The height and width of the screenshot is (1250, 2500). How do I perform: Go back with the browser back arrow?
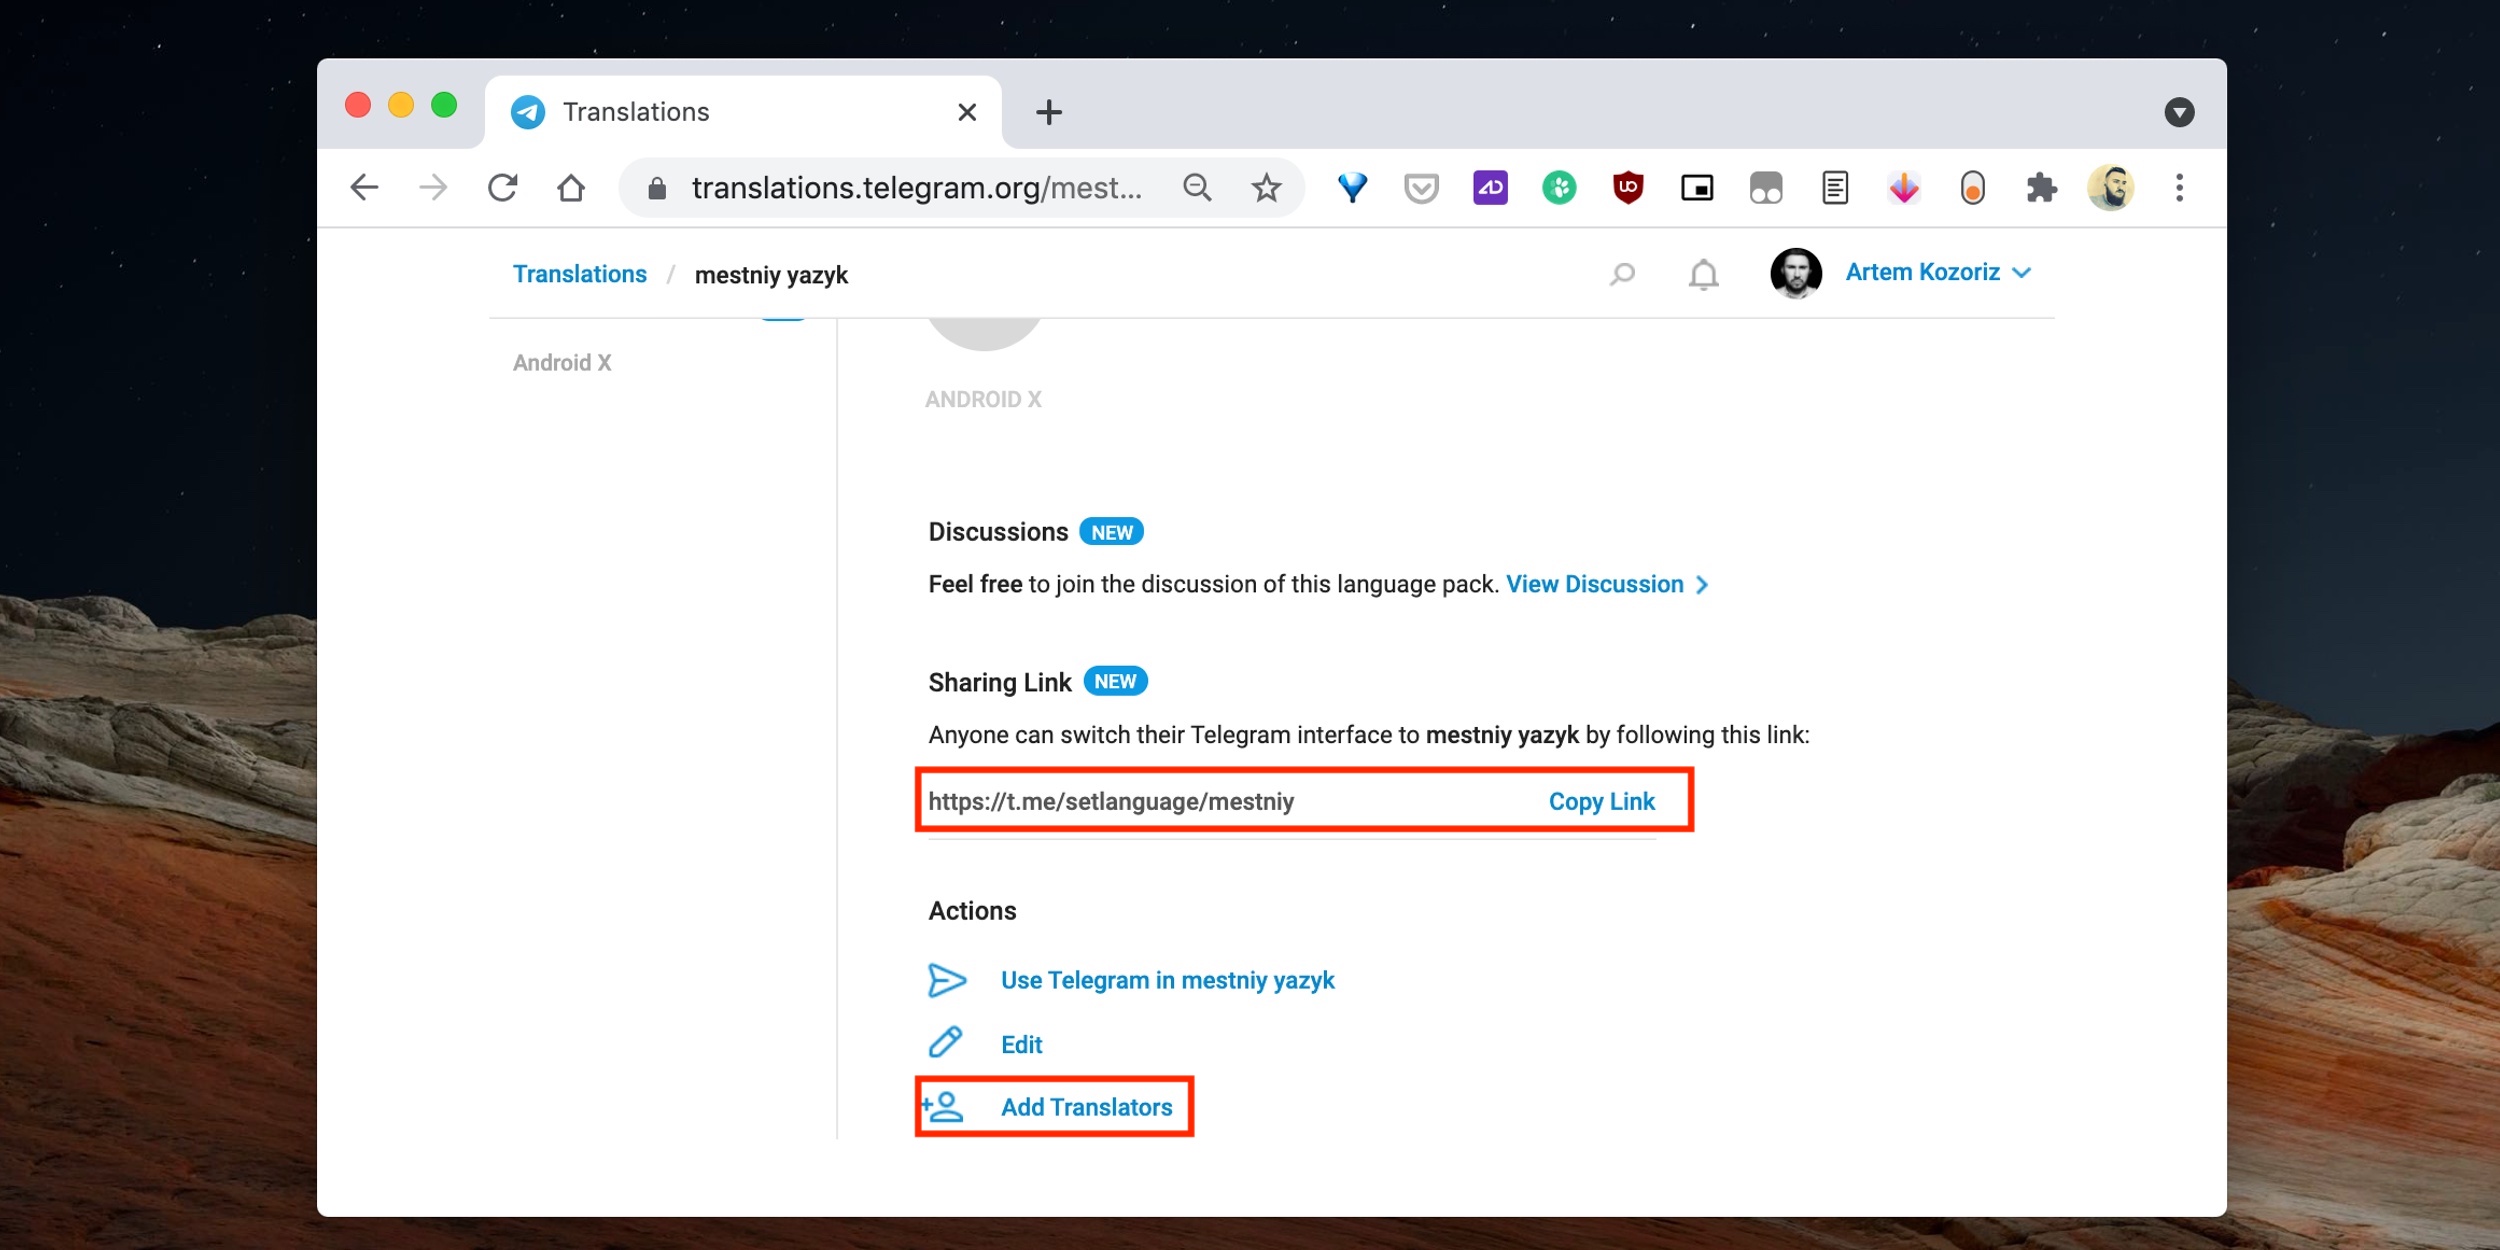point(364,187)
